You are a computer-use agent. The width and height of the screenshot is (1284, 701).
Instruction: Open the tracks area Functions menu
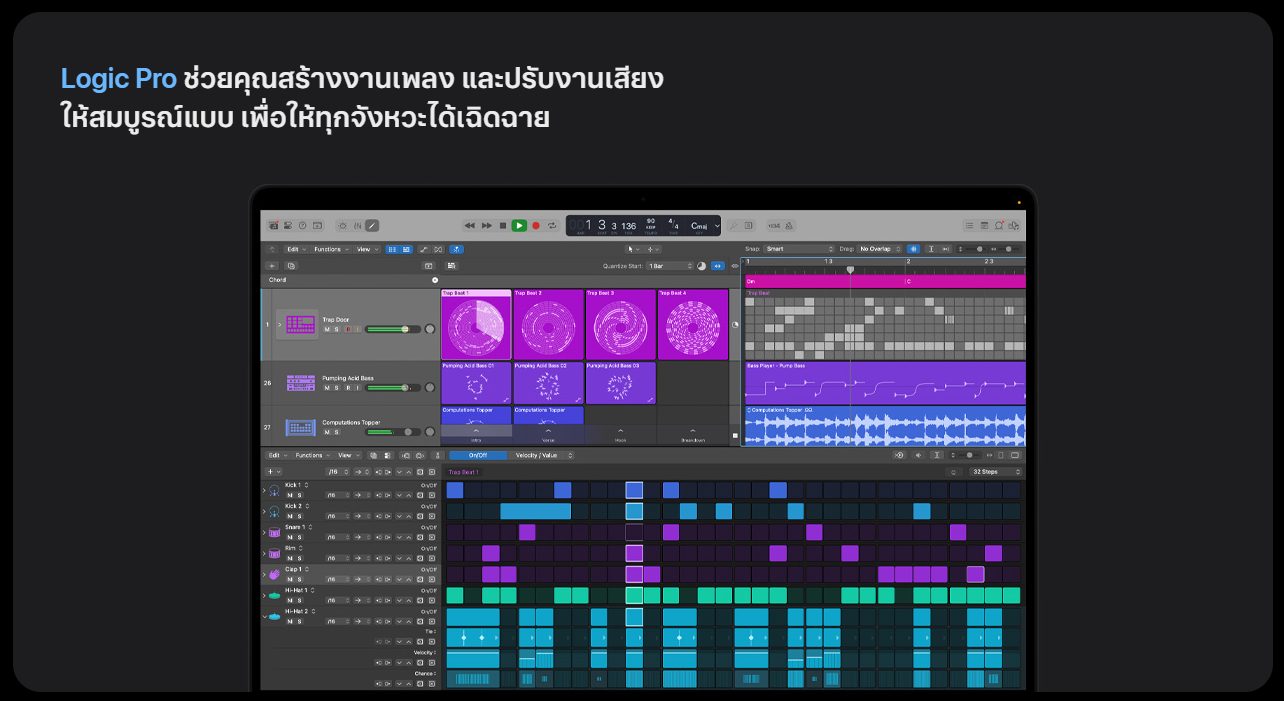[x=329, y=249]
